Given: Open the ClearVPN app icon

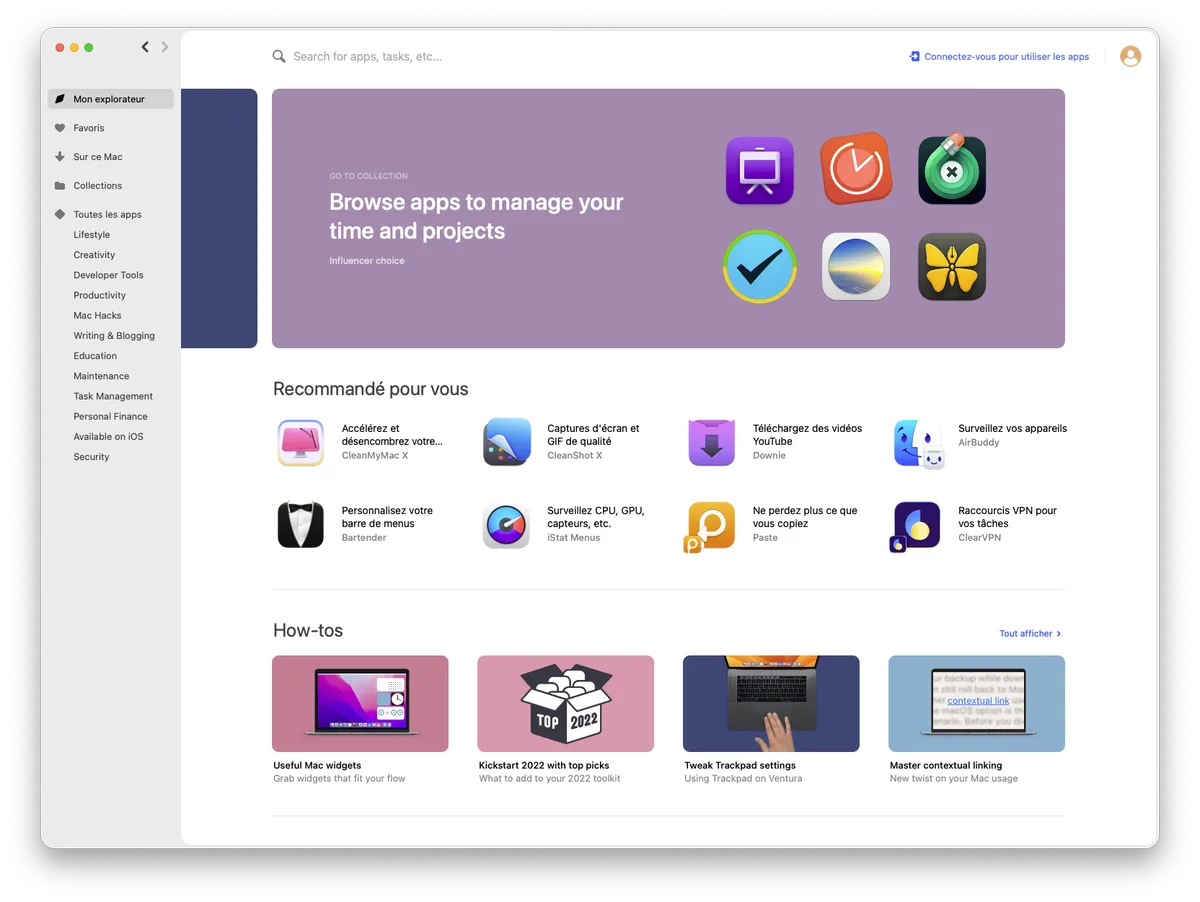Looking at the screenshot, I should (916, 527).
